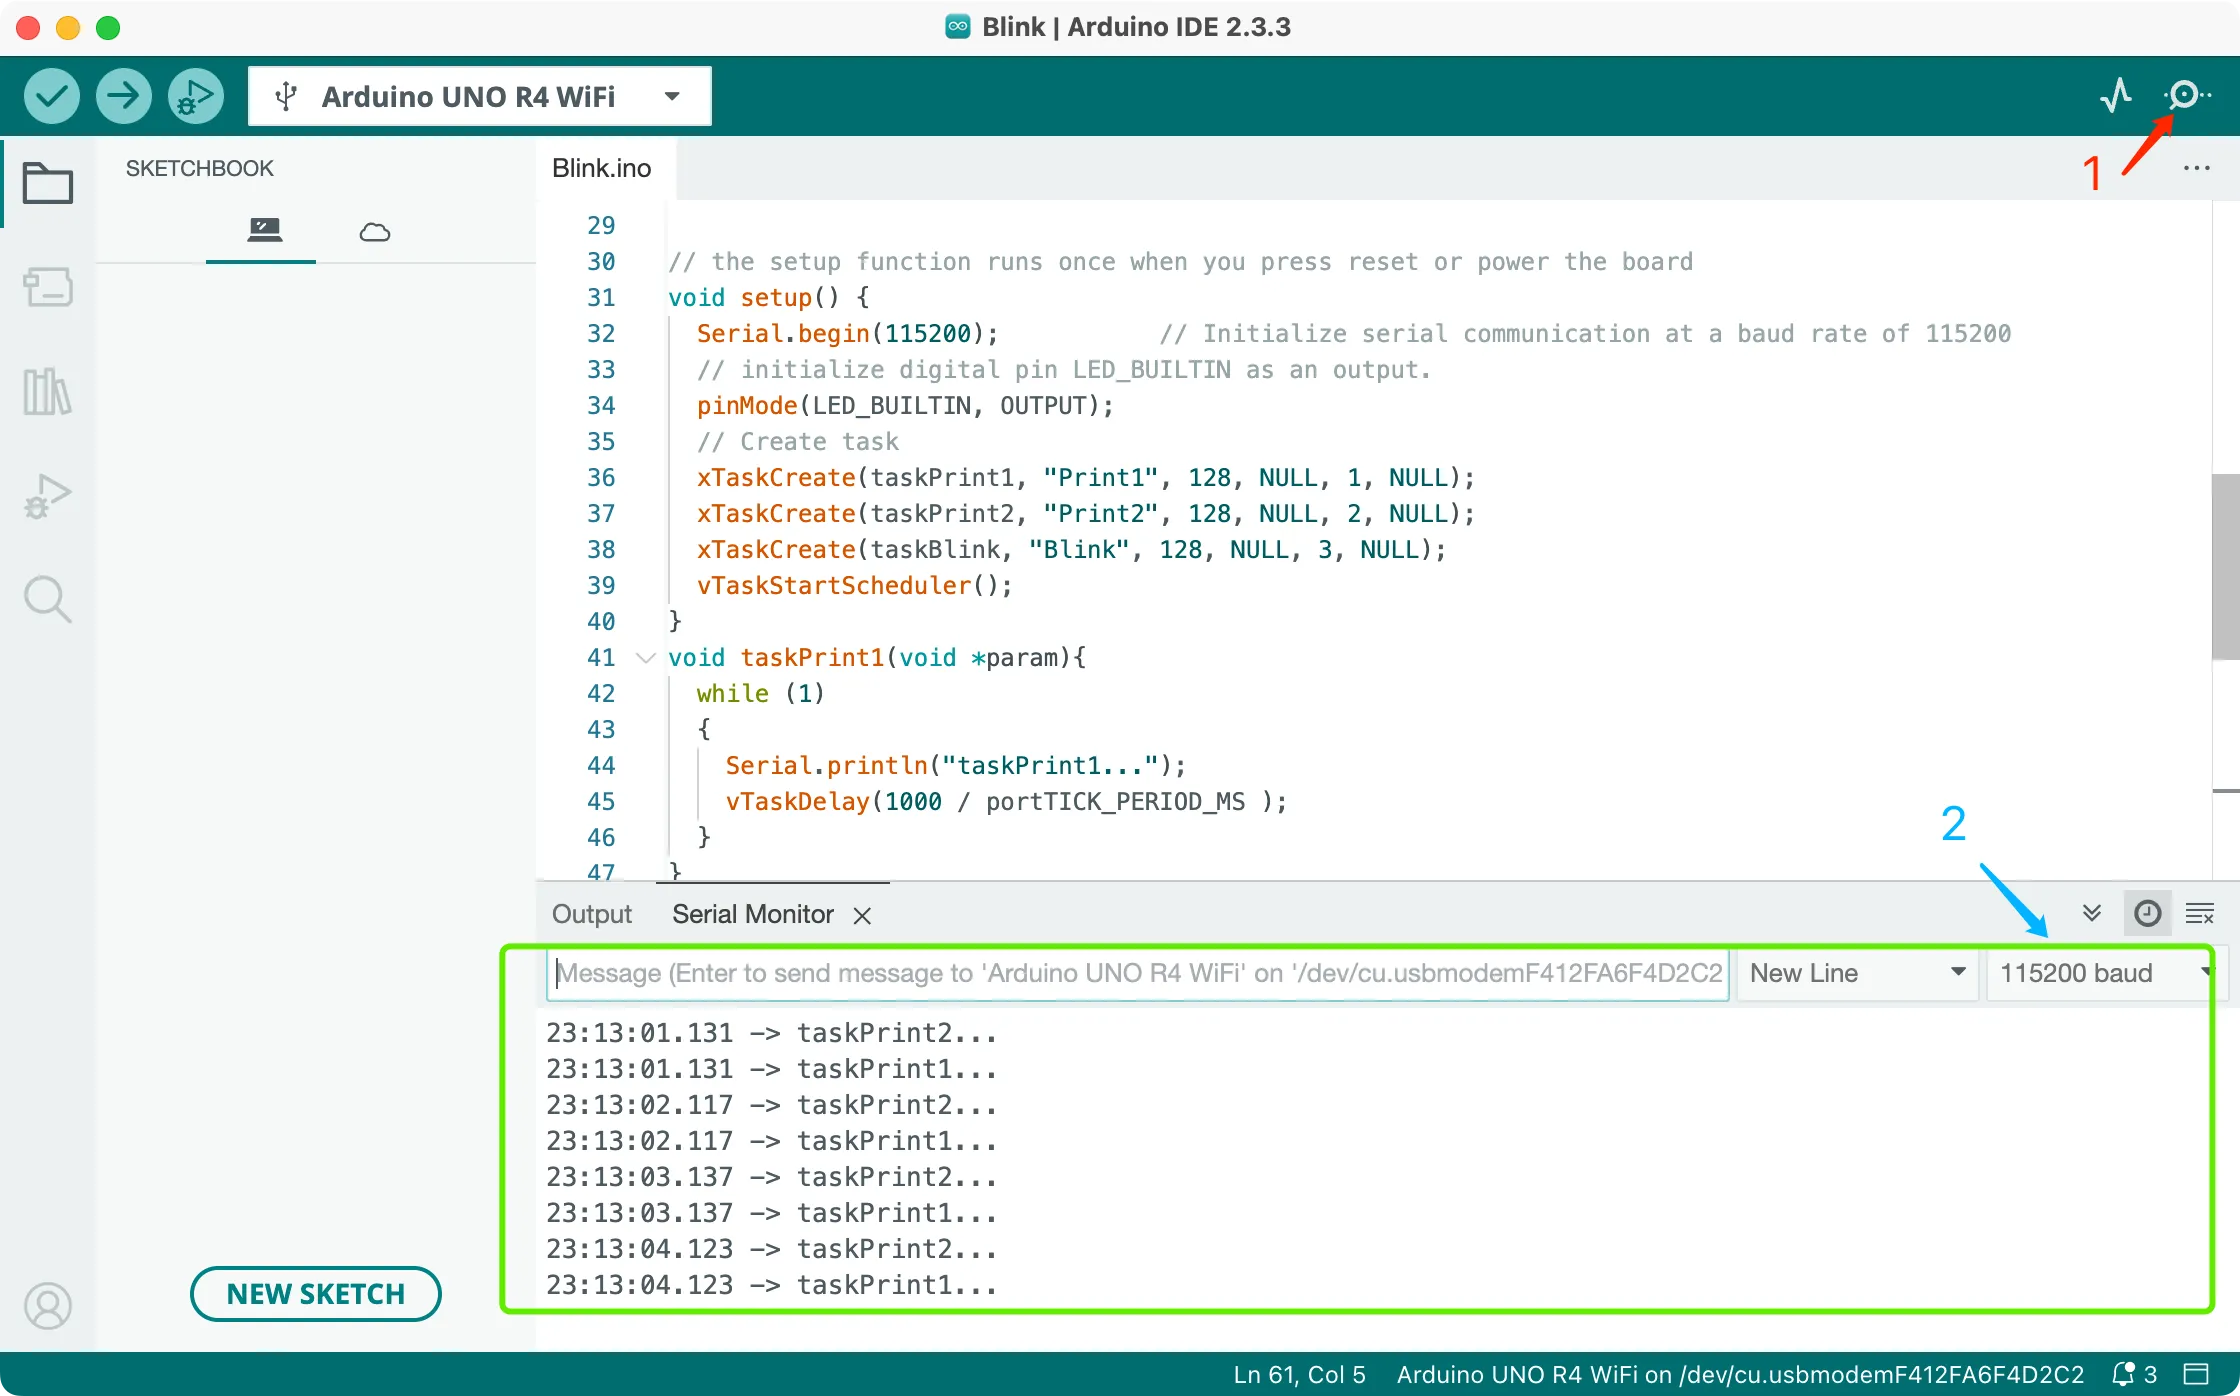Click the xTaskCreate taskPrint2 line
Image resolution: width=2240 pixels, height=1396 pixels.
pos(1085,514)
